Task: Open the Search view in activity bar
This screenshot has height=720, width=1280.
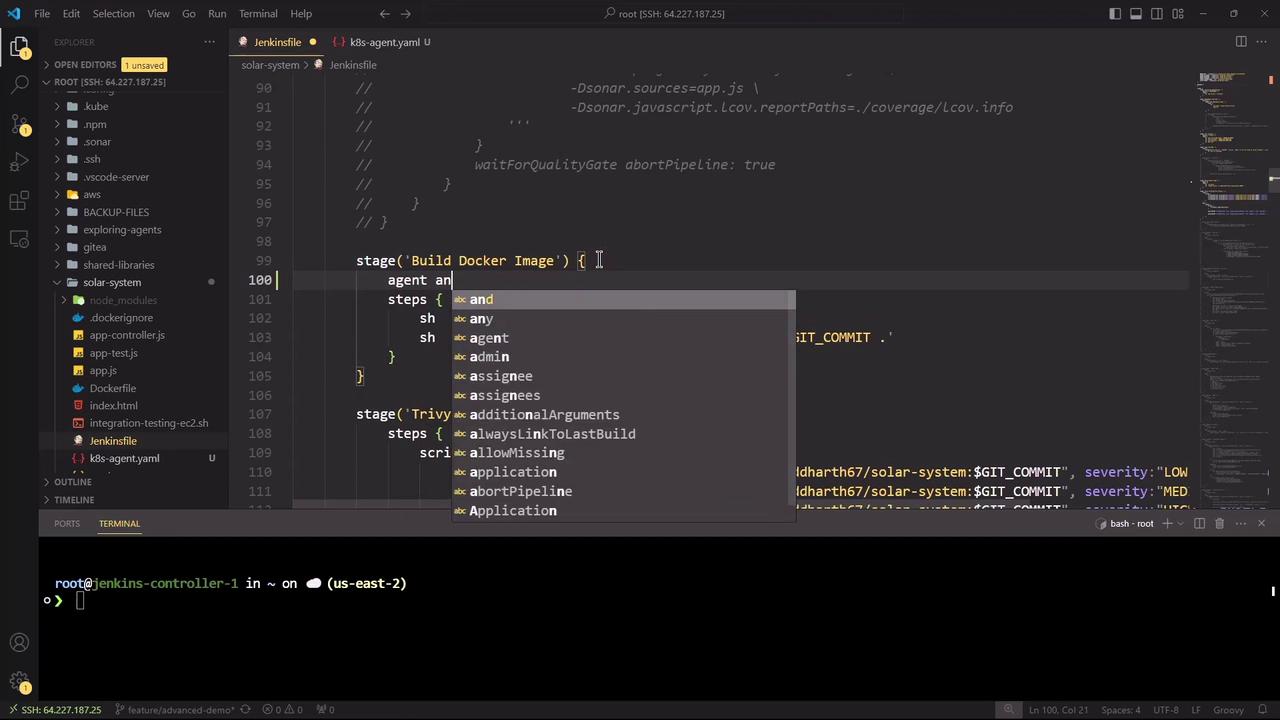Action: coord(19,85)
